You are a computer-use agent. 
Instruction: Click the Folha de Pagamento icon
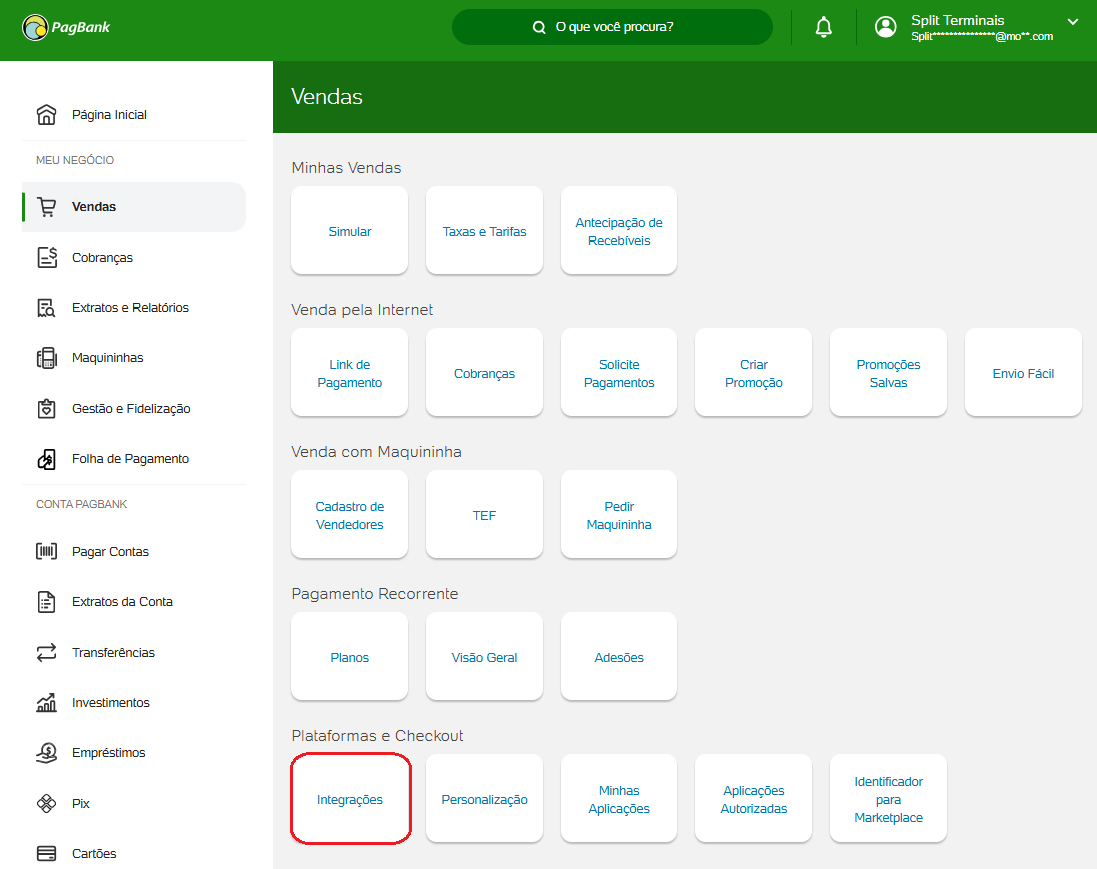(46, 459)
